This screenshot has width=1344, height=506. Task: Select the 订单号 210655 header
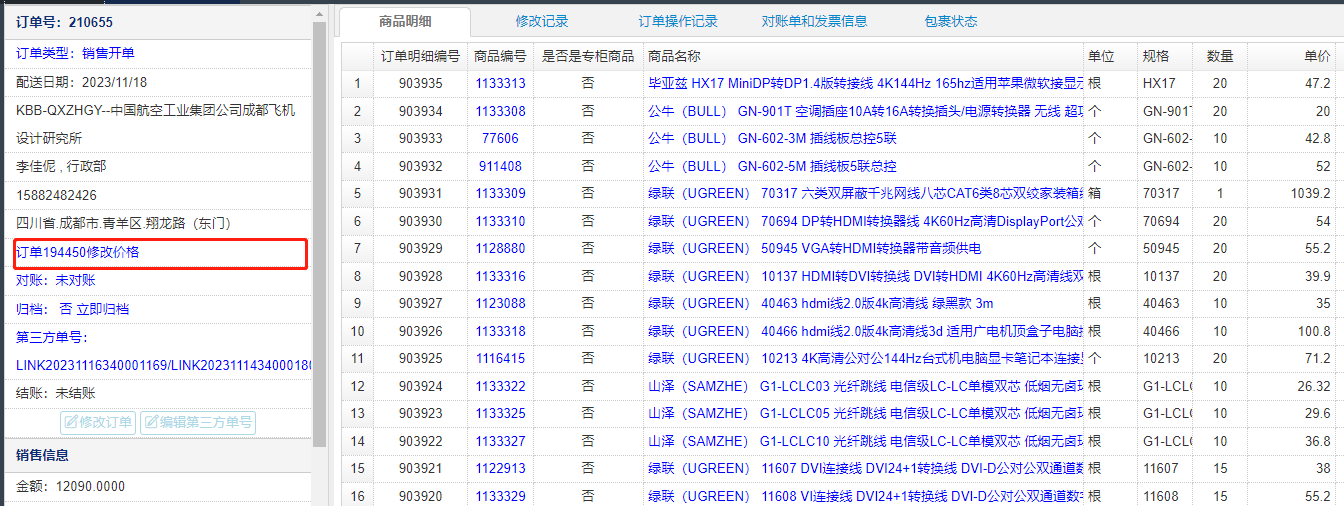(64, 21)
